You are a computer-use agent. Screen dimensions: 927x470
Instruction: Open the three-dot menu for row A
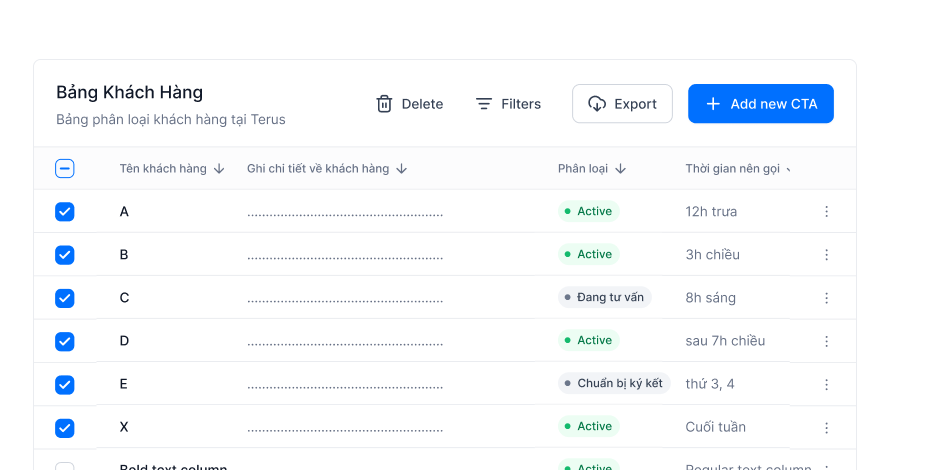point(826,212)
